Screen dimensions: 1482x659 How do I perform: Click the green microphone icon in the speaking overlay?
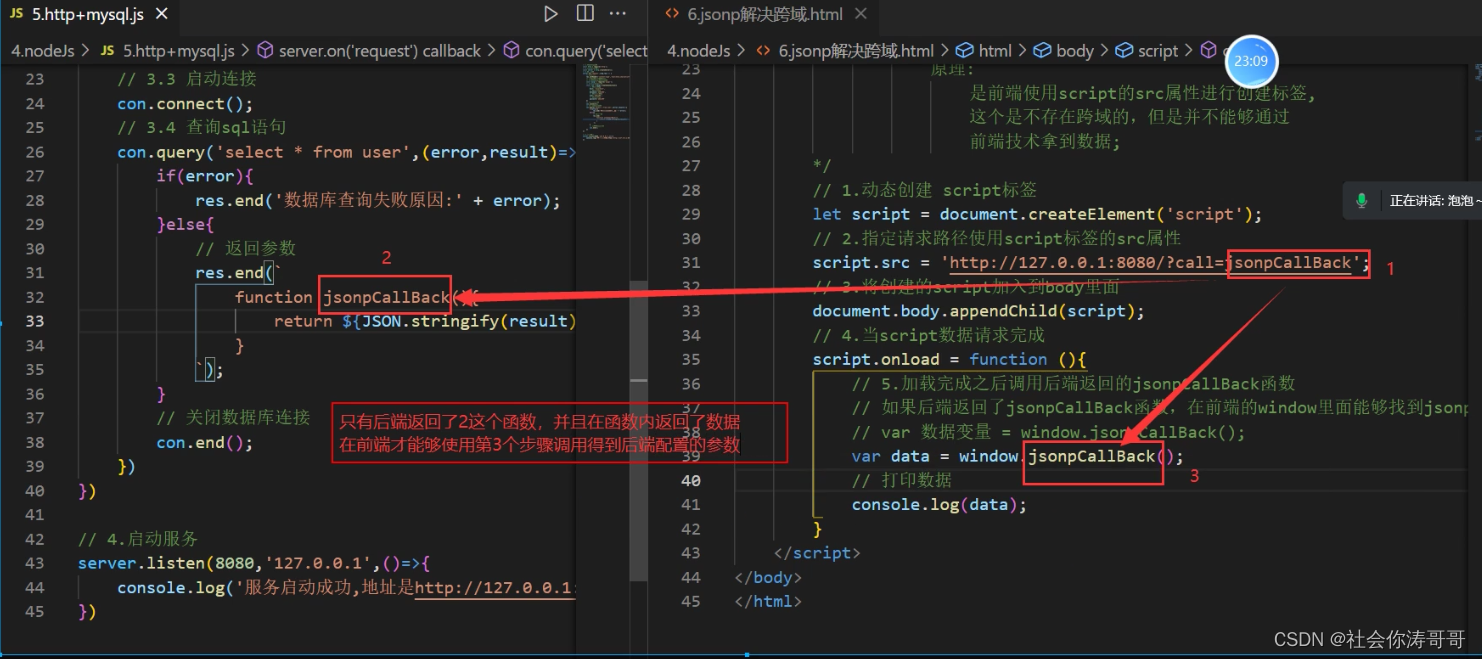click(x=1361, y=201)
